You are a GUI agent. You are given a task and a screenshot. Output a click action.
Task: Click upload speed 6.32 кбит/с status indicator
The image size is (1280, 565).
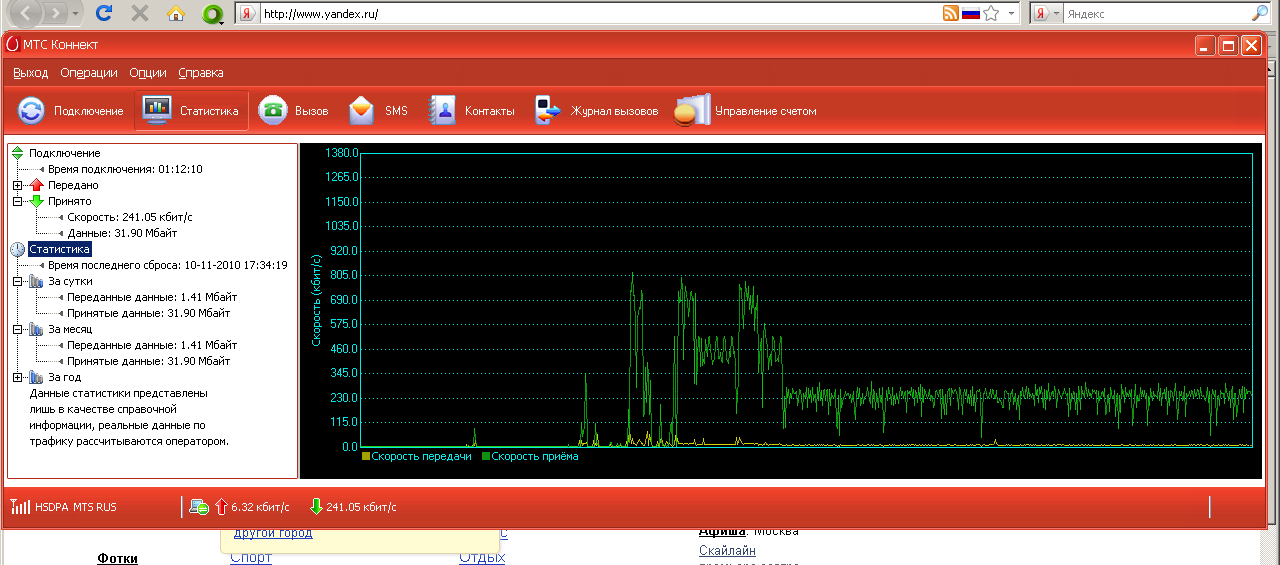point(252,507)
